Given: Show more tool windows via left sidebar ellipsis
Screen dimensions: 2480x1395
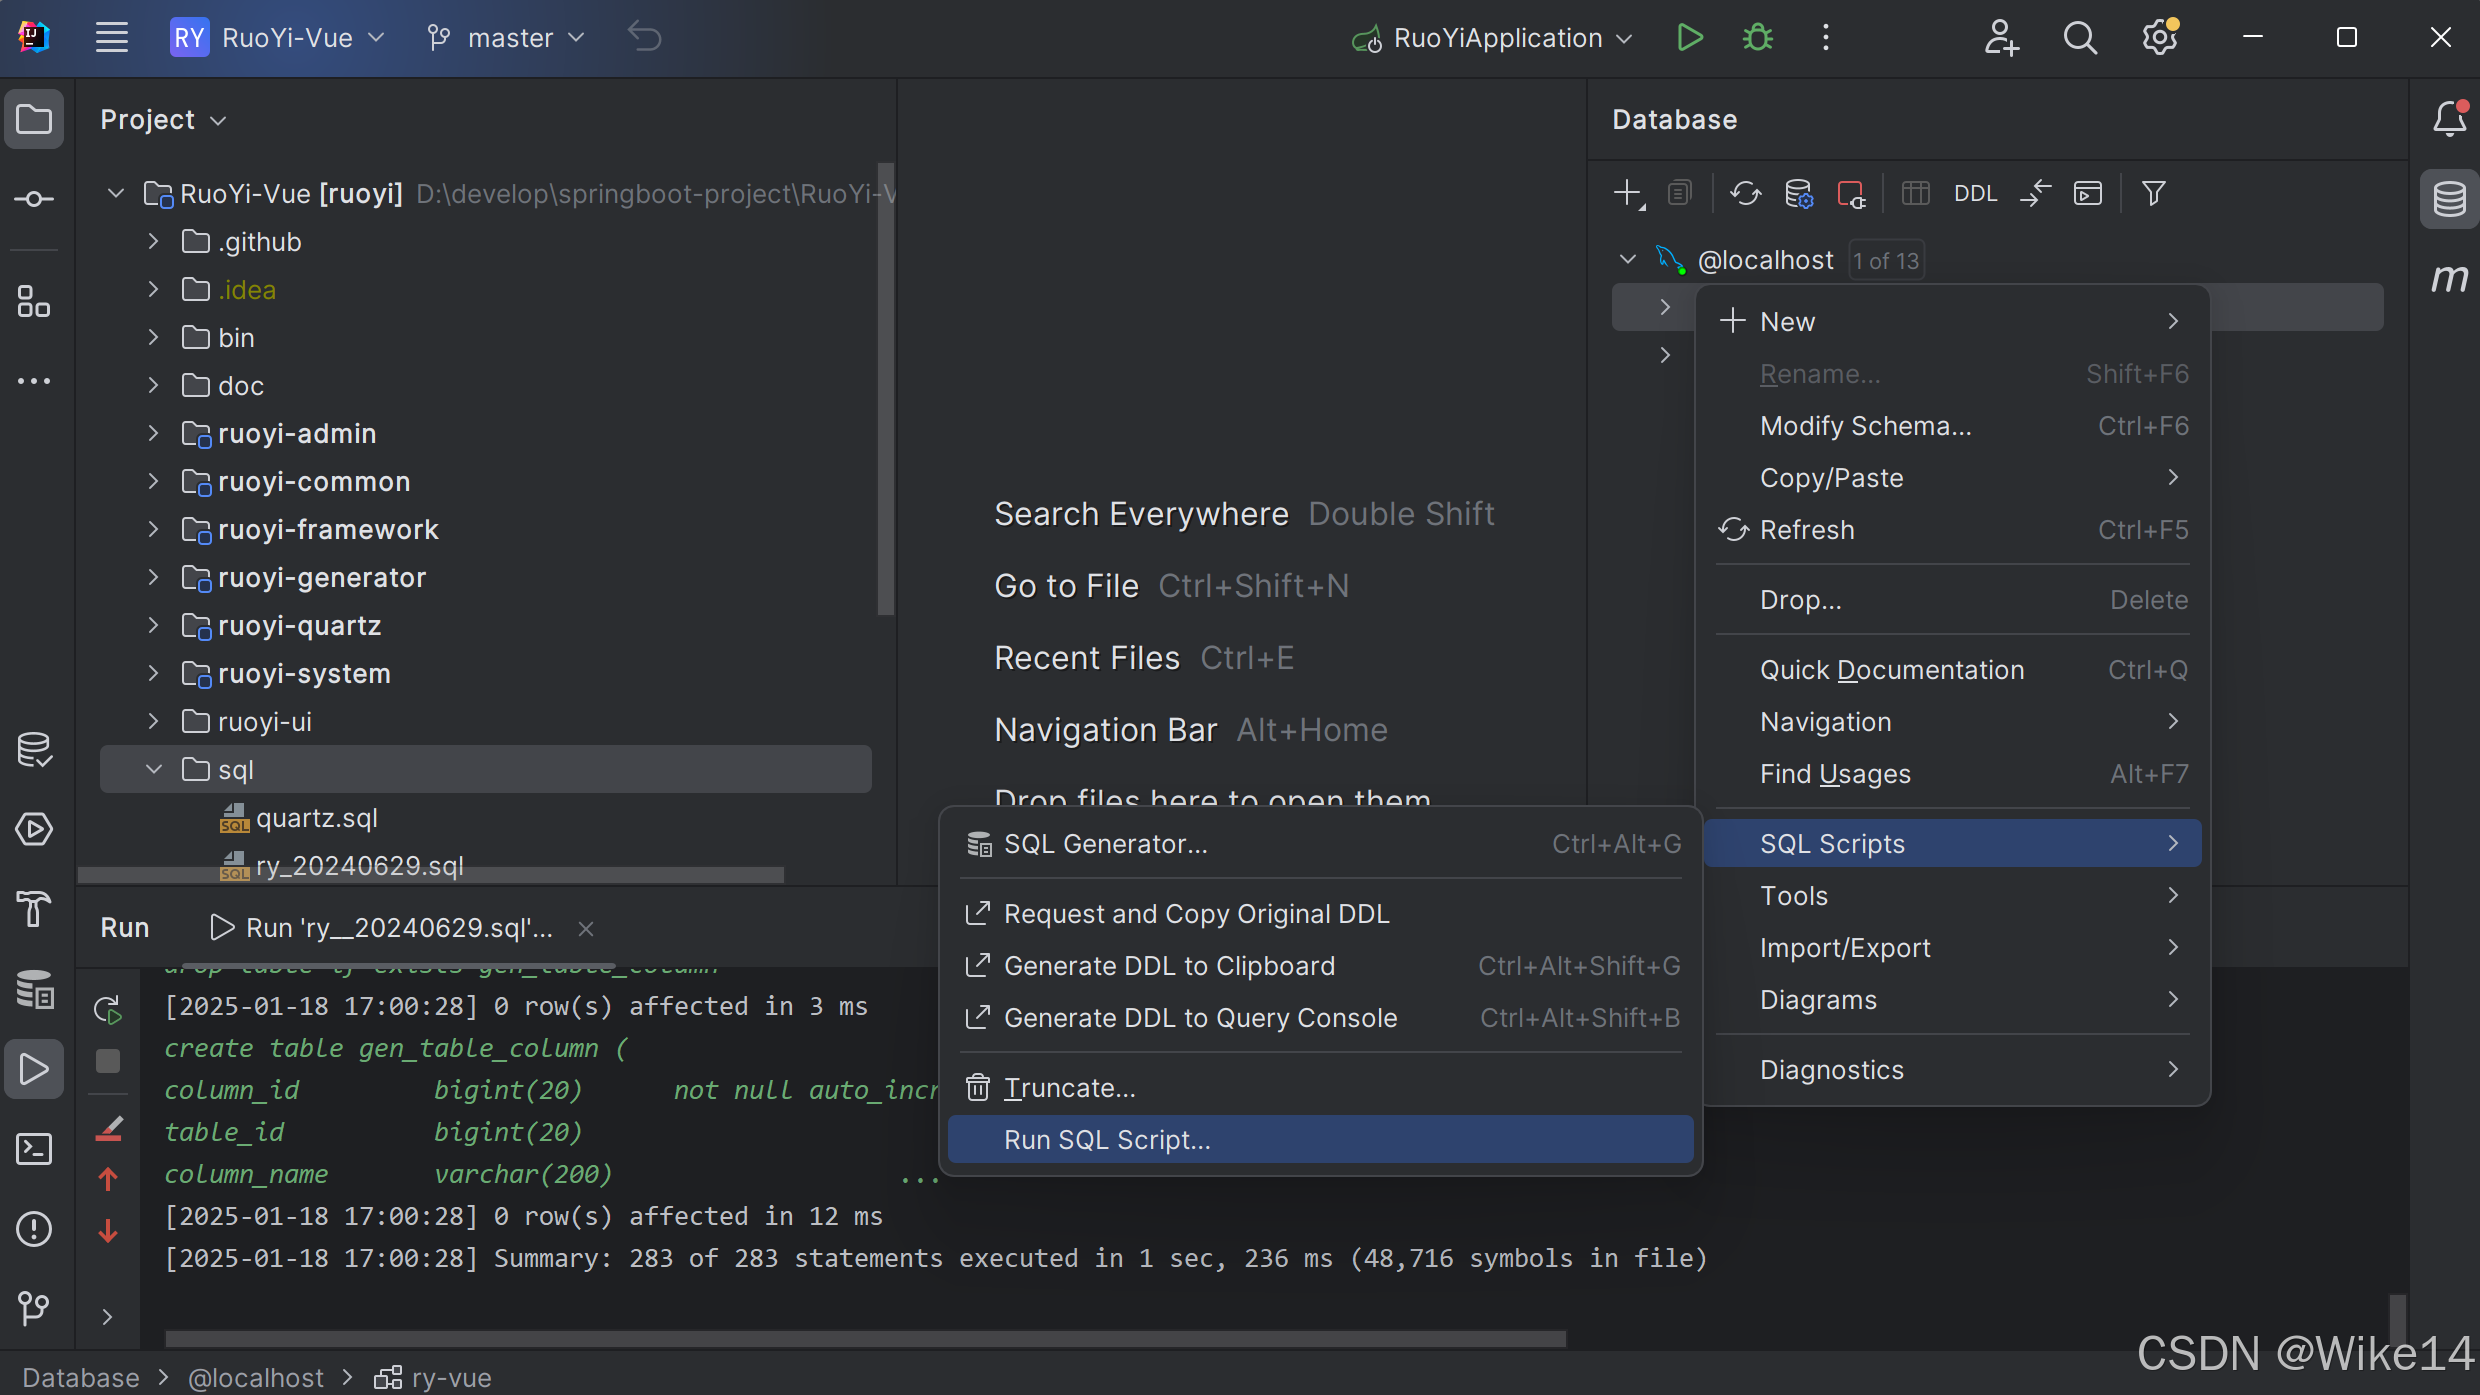Looking at the screenshot, I should (x=34, y=381).
